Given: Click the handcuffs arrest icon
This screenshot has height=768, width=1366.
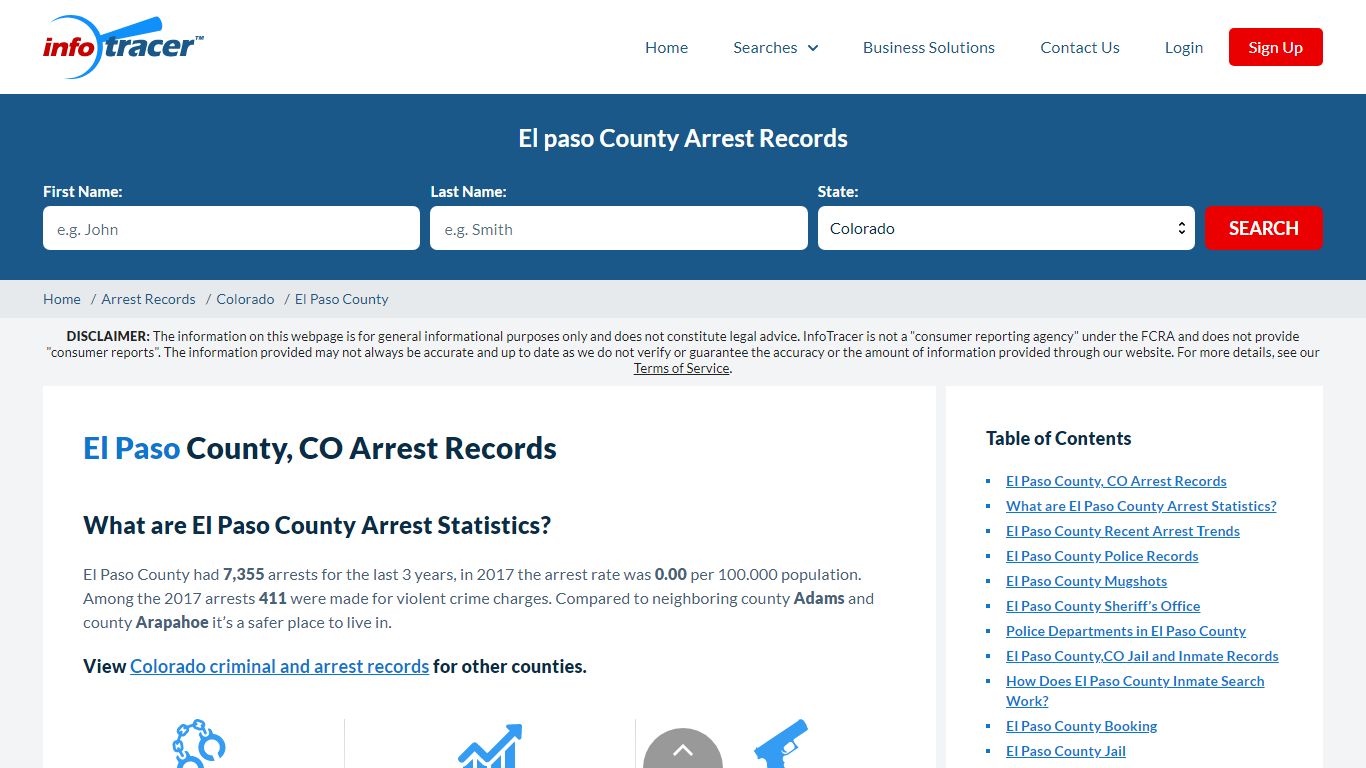Looking at the screenshot, I should pyautogui.click(x=199, y=743).
